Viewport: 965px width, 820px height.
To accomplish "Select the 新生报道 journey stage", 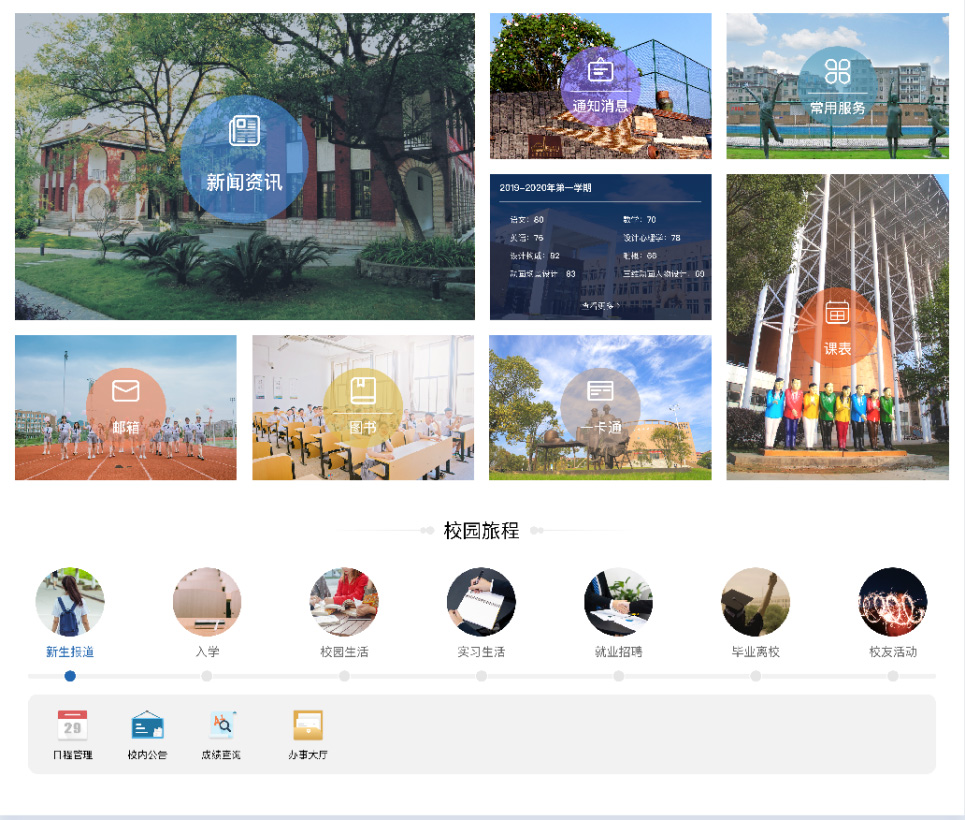I will 70,602.
